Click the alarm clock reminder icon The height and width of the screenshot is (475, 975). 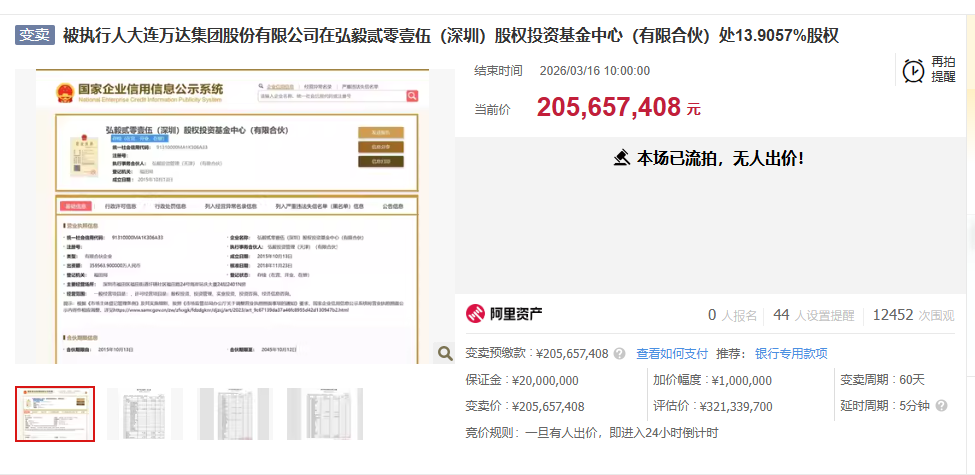coord(913,70)
